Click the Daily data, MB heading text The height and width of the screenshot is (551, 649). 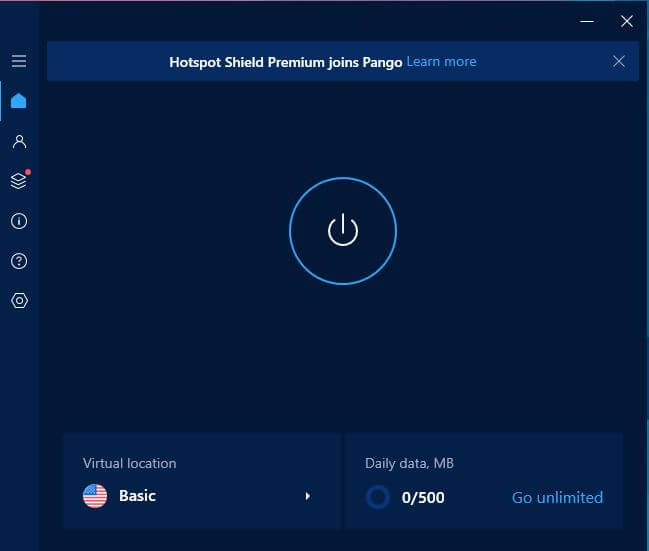409,464
